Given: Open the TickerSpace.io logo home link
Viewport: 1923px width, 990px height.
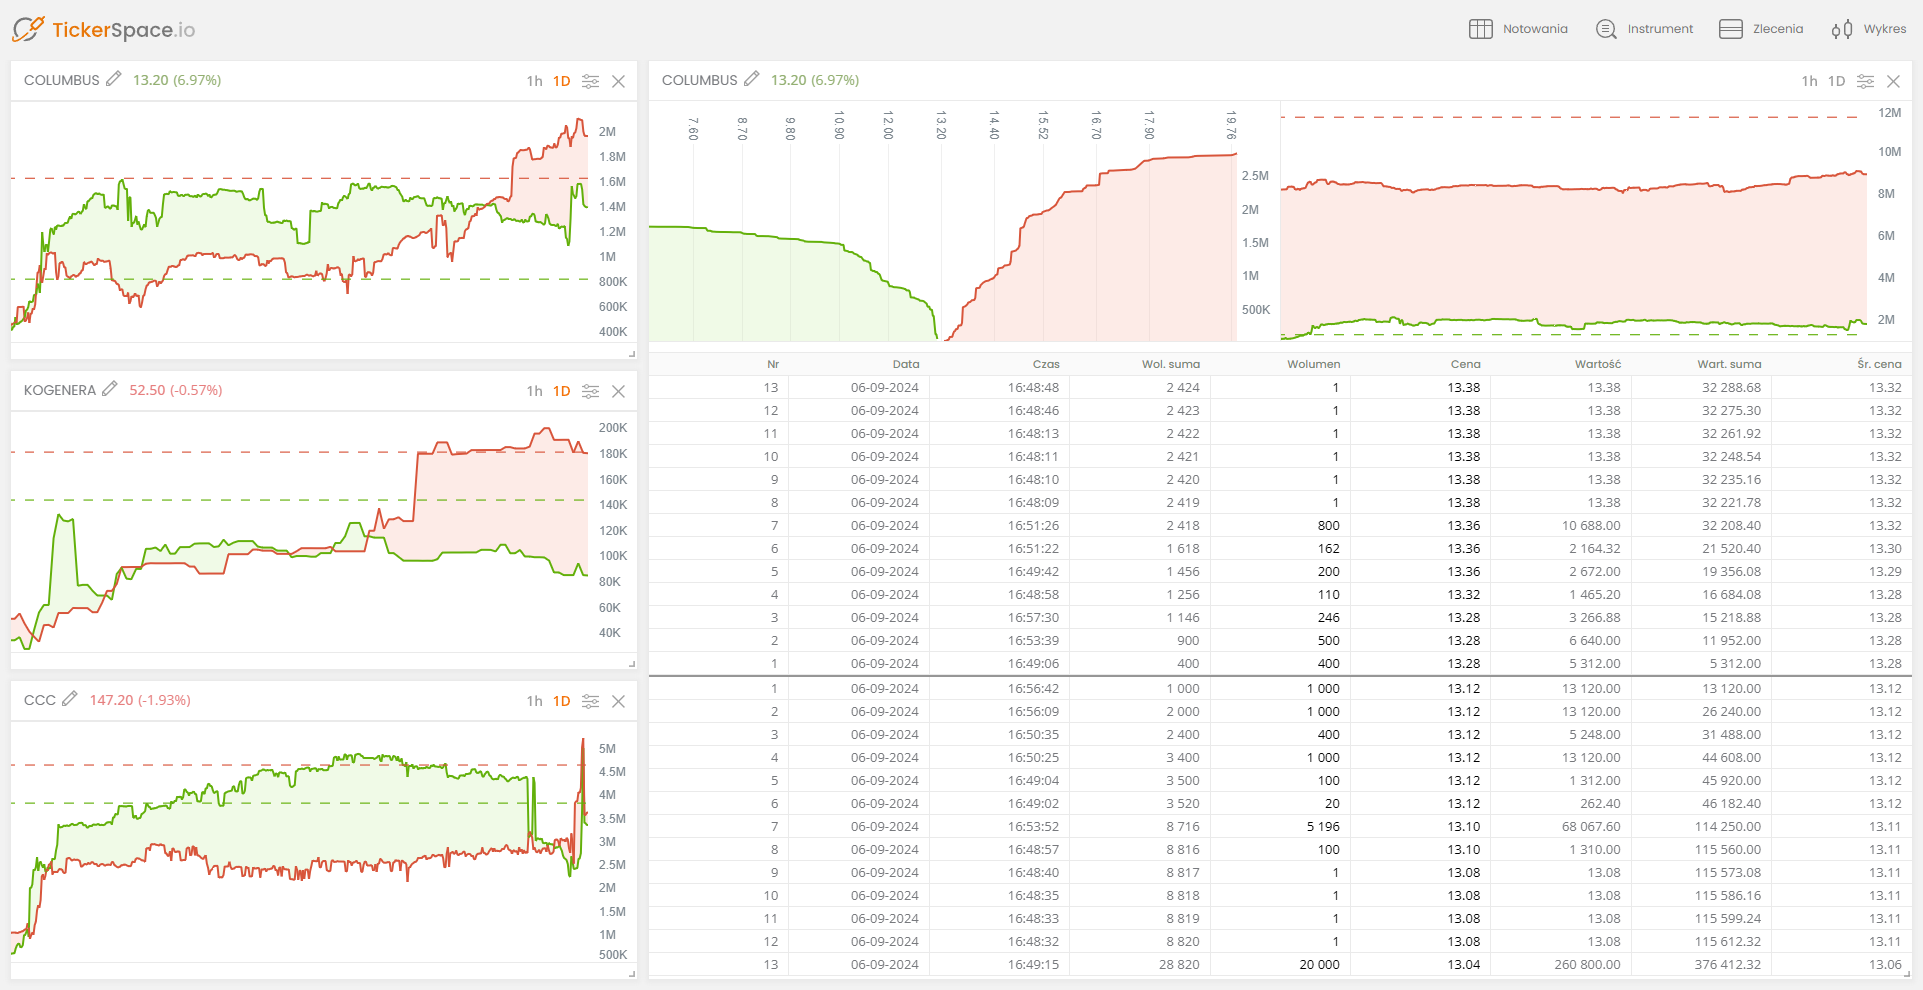Looking at the screenshot, I should [x=104, y=29].
